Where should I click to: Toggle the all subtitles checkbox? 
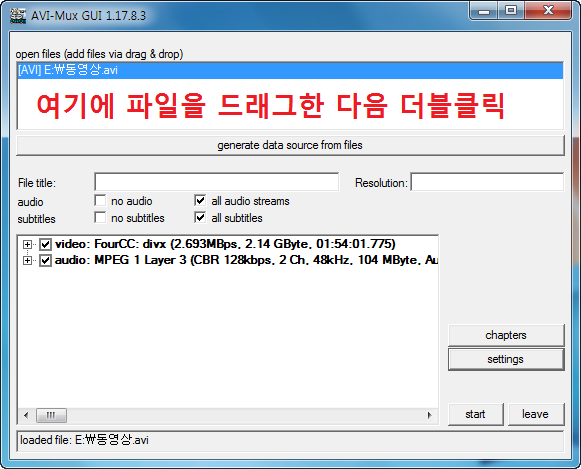(200, 217)
